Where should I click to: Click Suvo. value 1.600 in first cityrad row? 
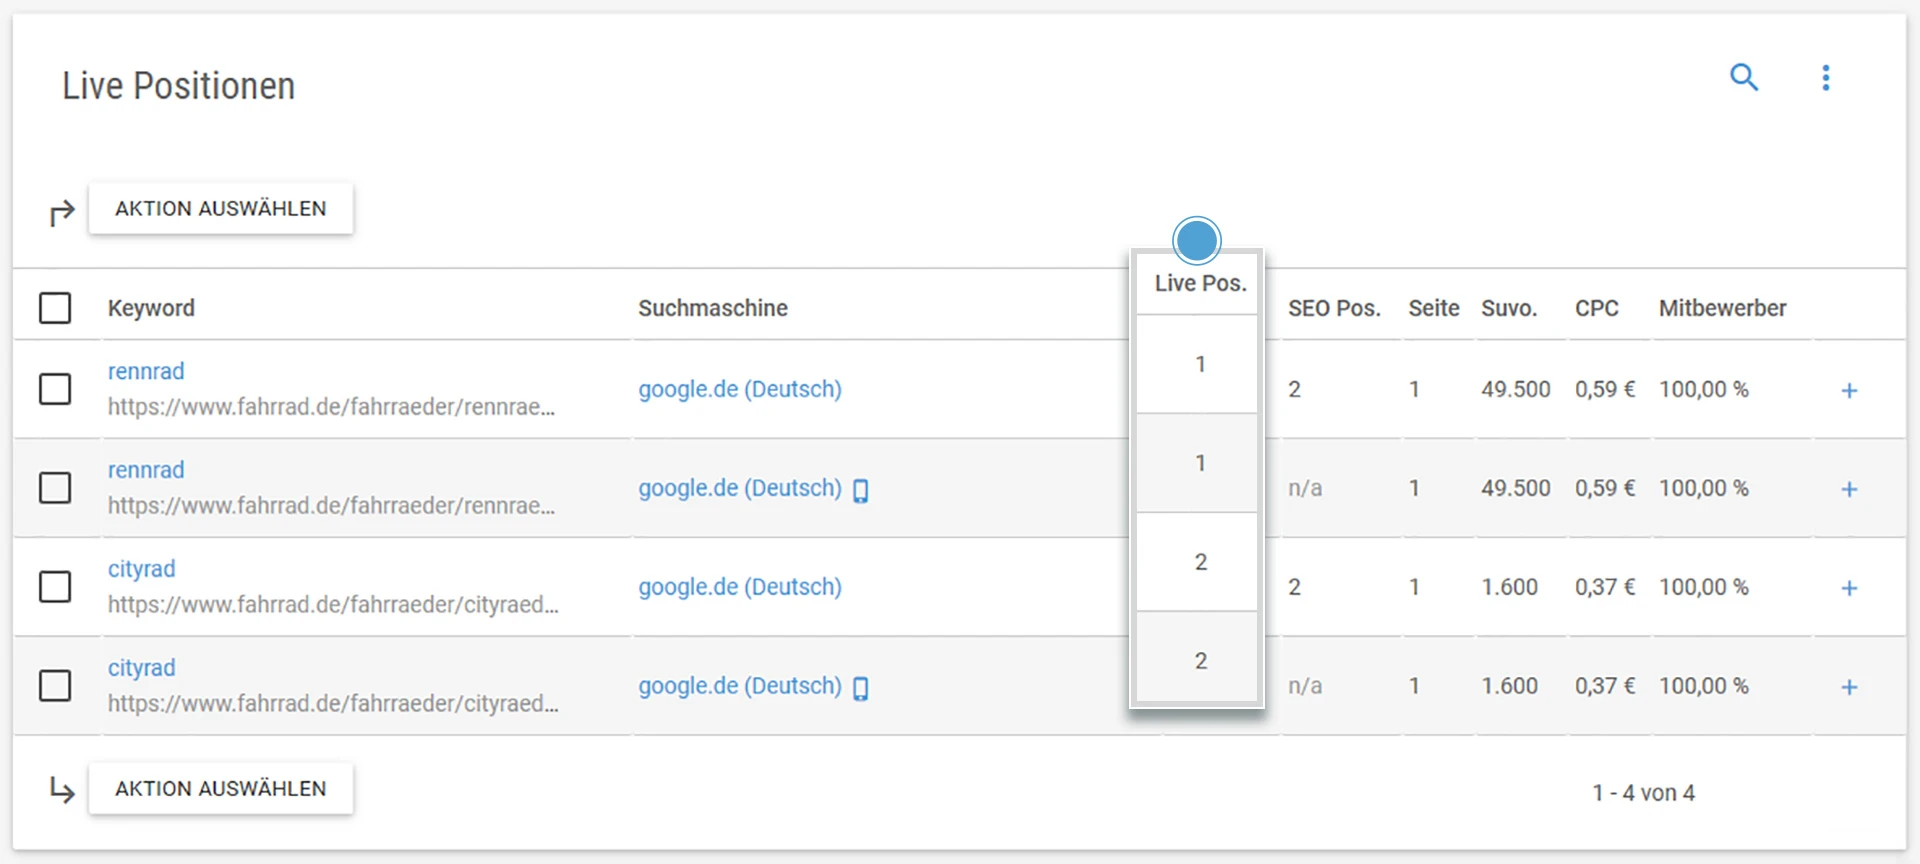1509,587
